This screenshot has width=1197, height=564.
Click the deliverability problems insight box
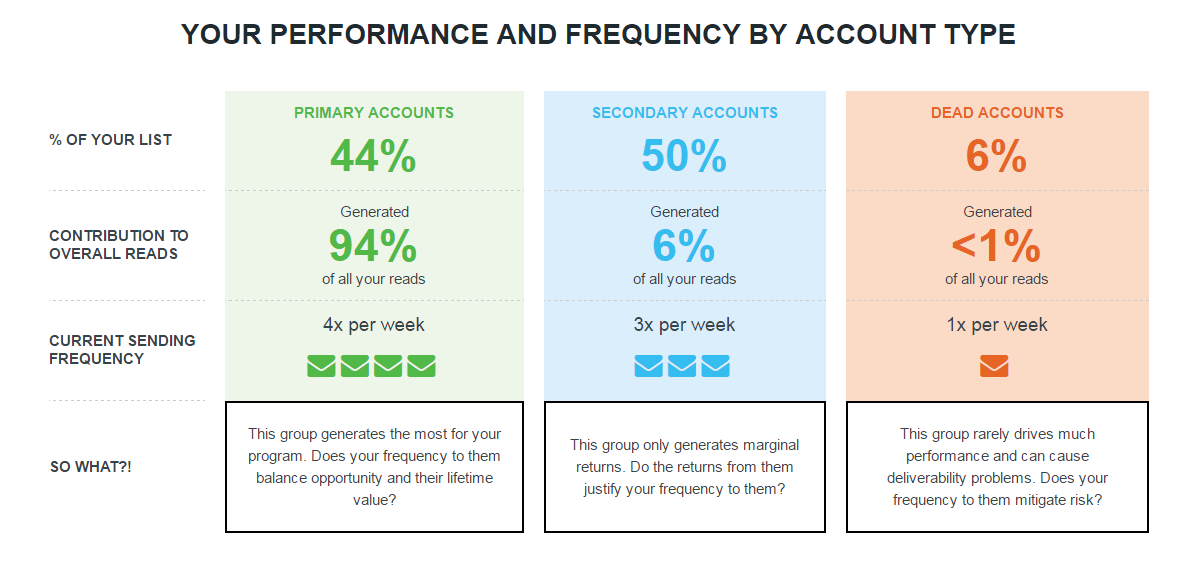[x=997, y=467]
